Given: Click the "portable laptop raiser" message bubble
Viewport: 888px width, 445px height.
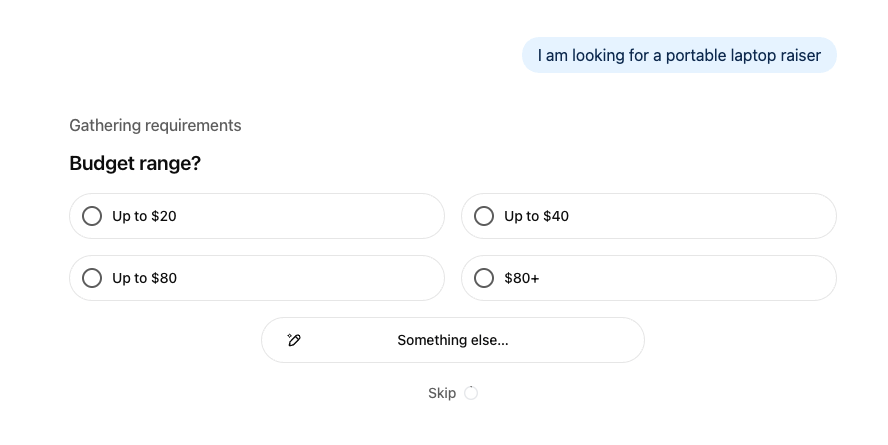Looking at the screenshot, I should point(679,56).
